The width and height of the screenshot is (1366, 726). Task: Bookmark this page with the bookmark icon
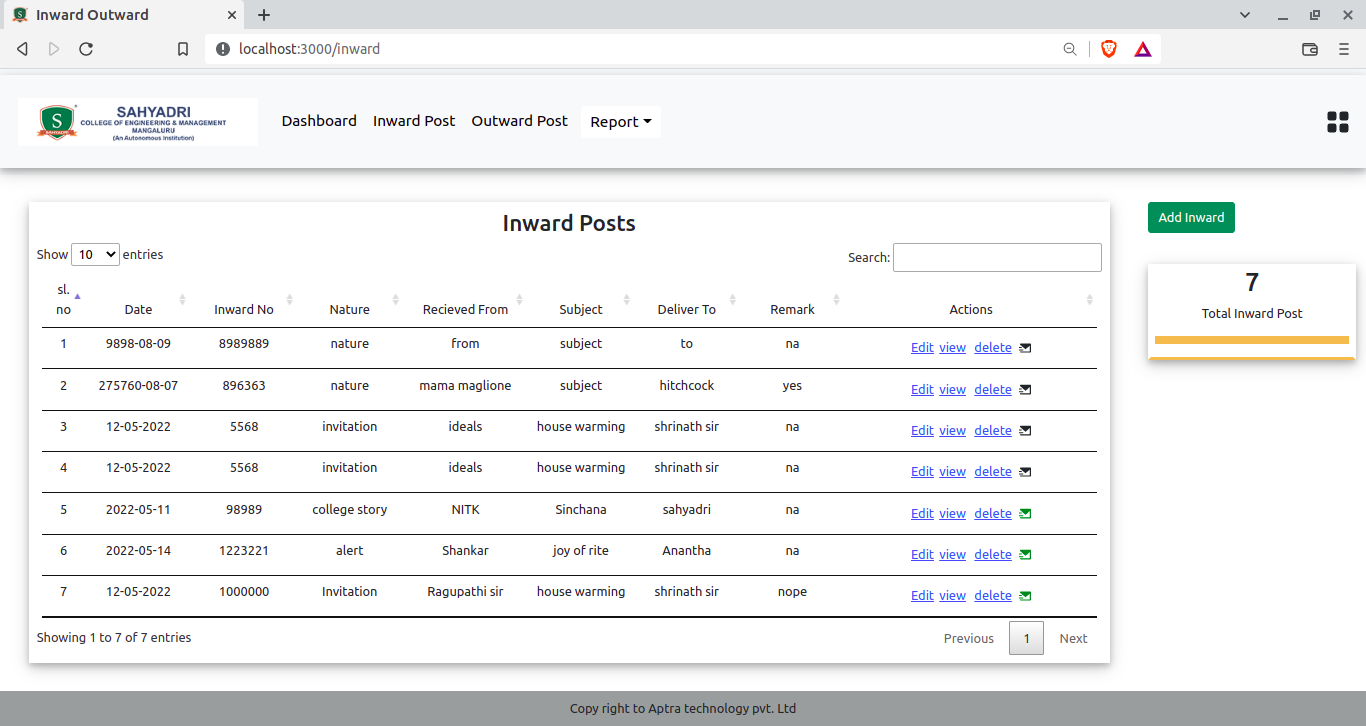pos(183,49)
